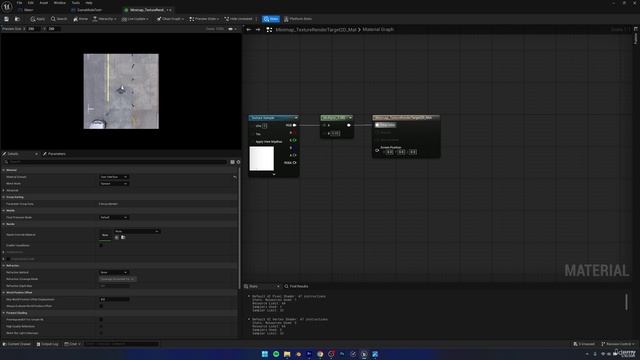The width and height of the screenshot is (640, 360).
Task: Toggle the High Quality Reflections checkbox
Action: click(x=101, y=327)
